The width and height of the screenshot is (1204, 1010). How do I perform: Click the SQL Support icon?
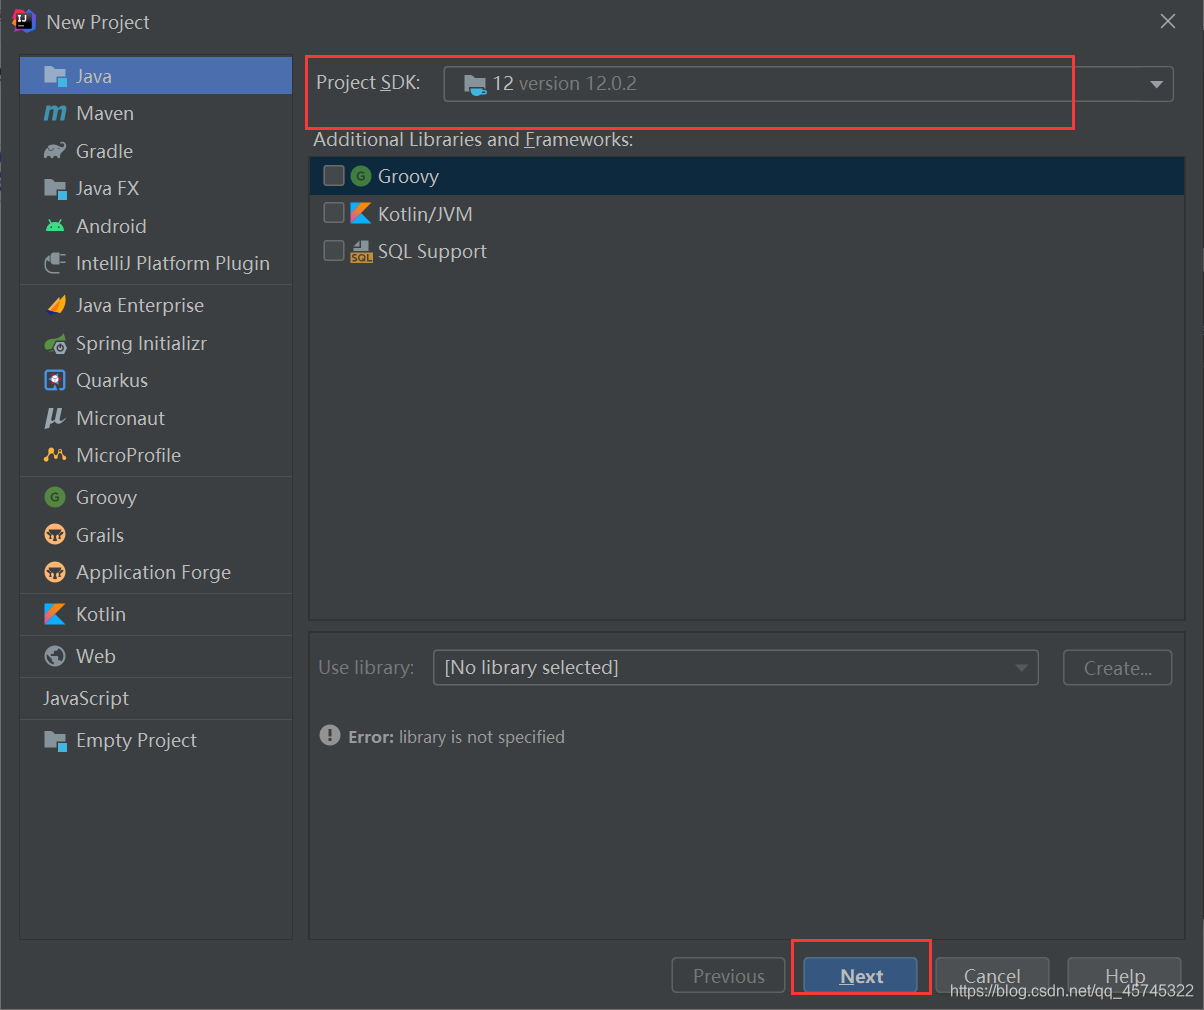361,251
